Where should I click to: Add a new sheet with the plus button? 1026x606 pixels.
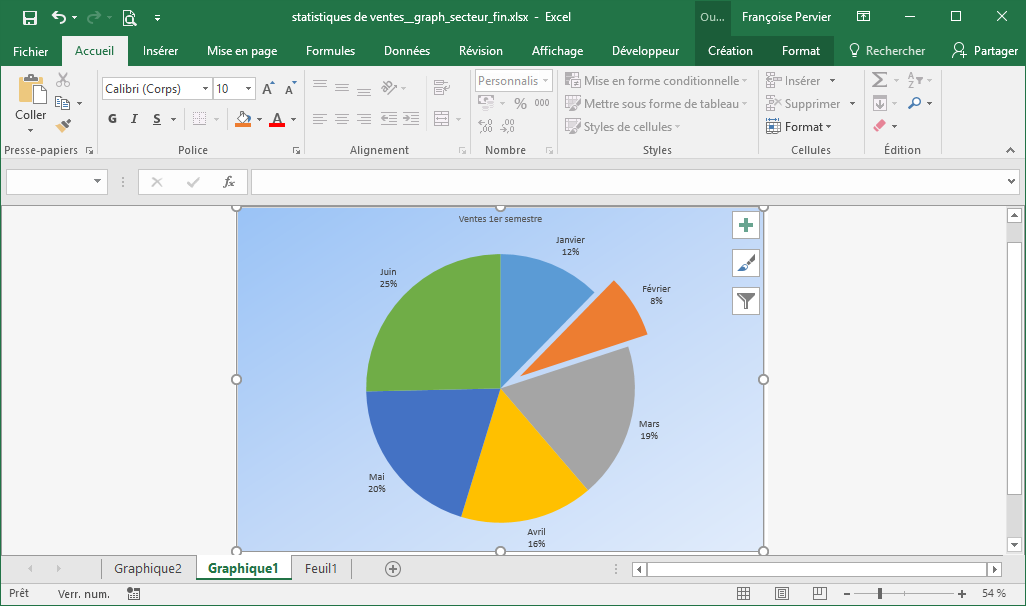[393, 569]
